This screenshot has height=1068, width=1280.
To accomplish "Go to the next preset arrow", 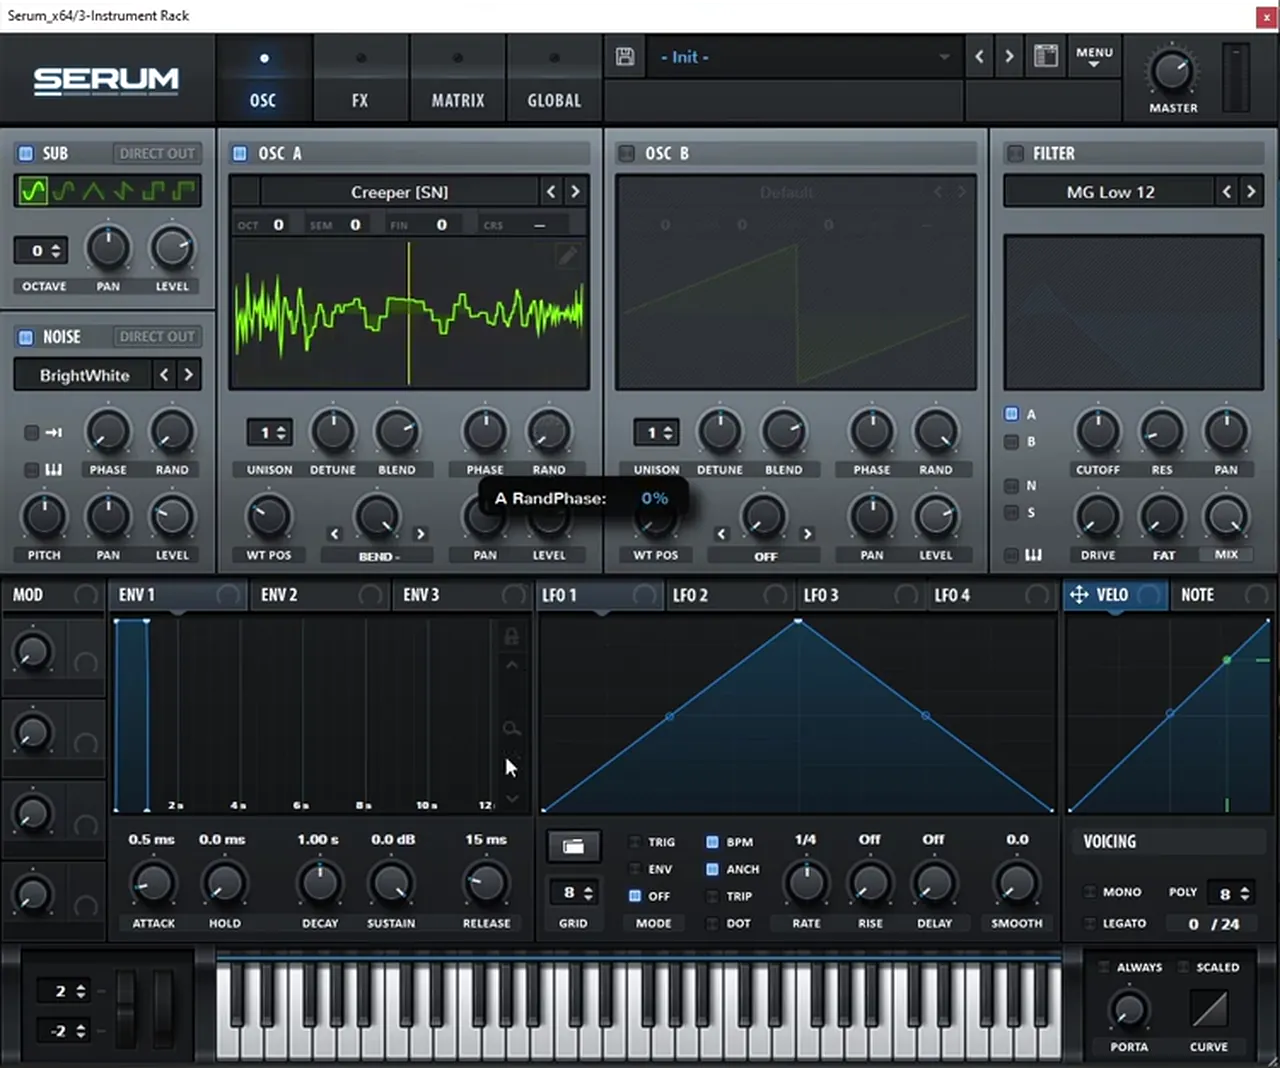I will point(1009,57).
